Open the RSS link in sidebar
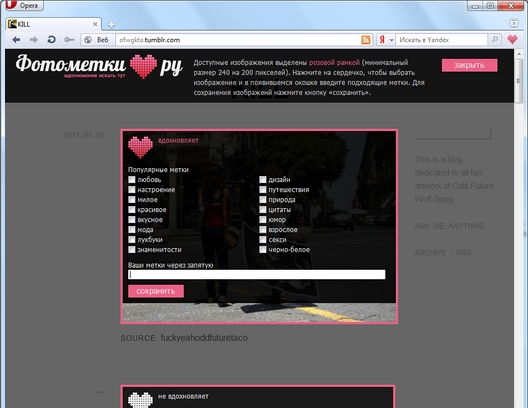528x408 pixels. click(x=464, y=252)
